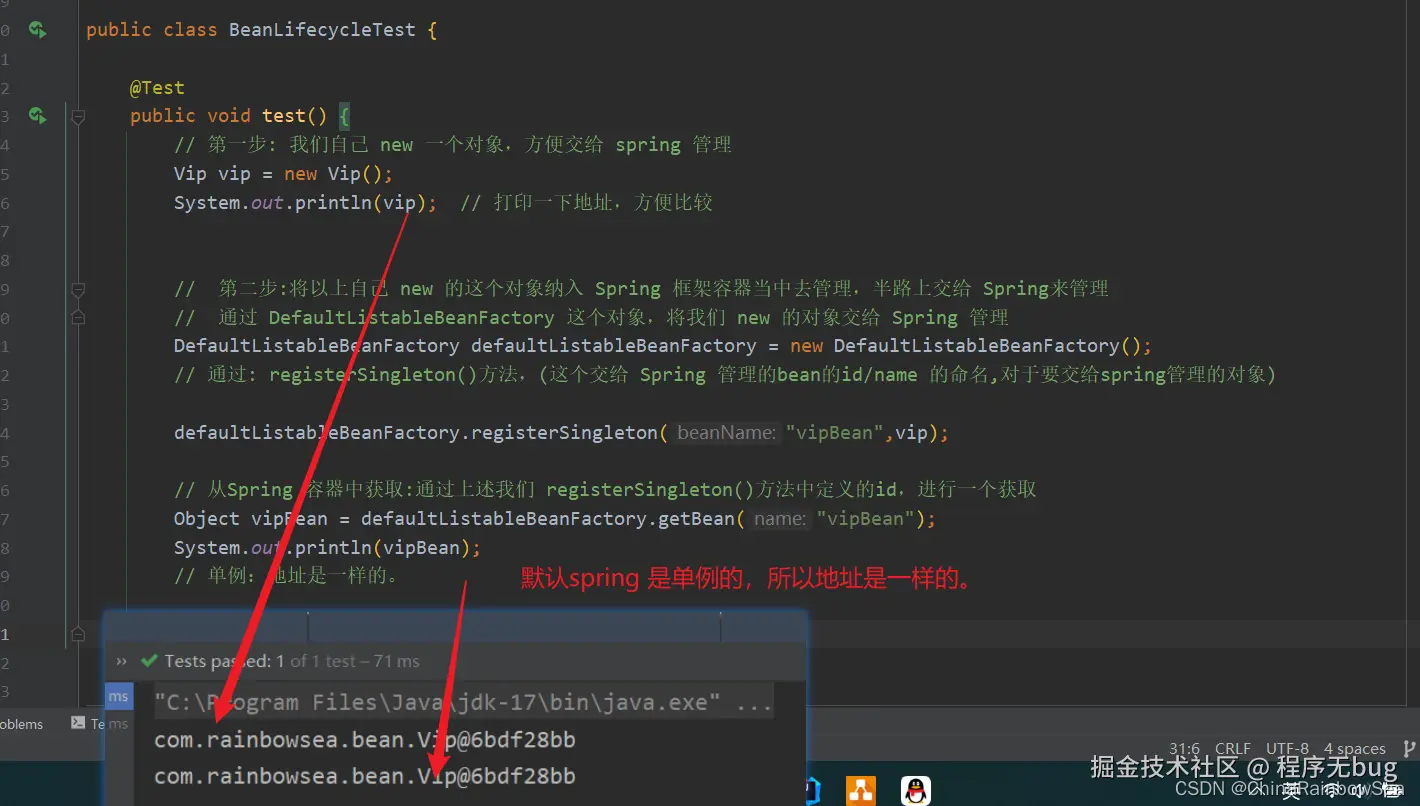Click the comment 打印一下地址,方便比较
Screen dimensions: 1420x806
pos(586,202)
